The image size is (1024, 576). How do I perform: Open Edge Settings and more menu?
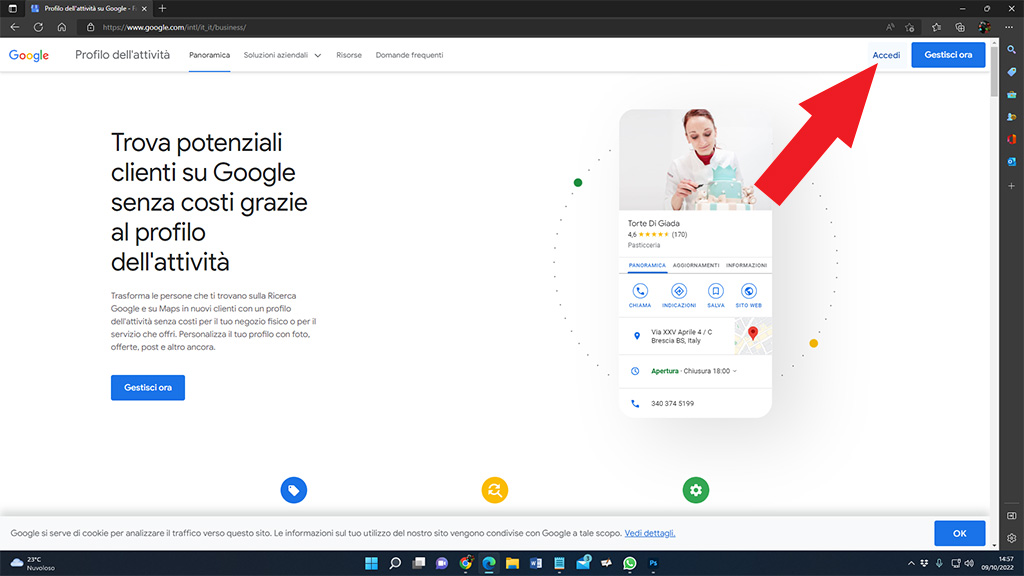pos(1009,27)
